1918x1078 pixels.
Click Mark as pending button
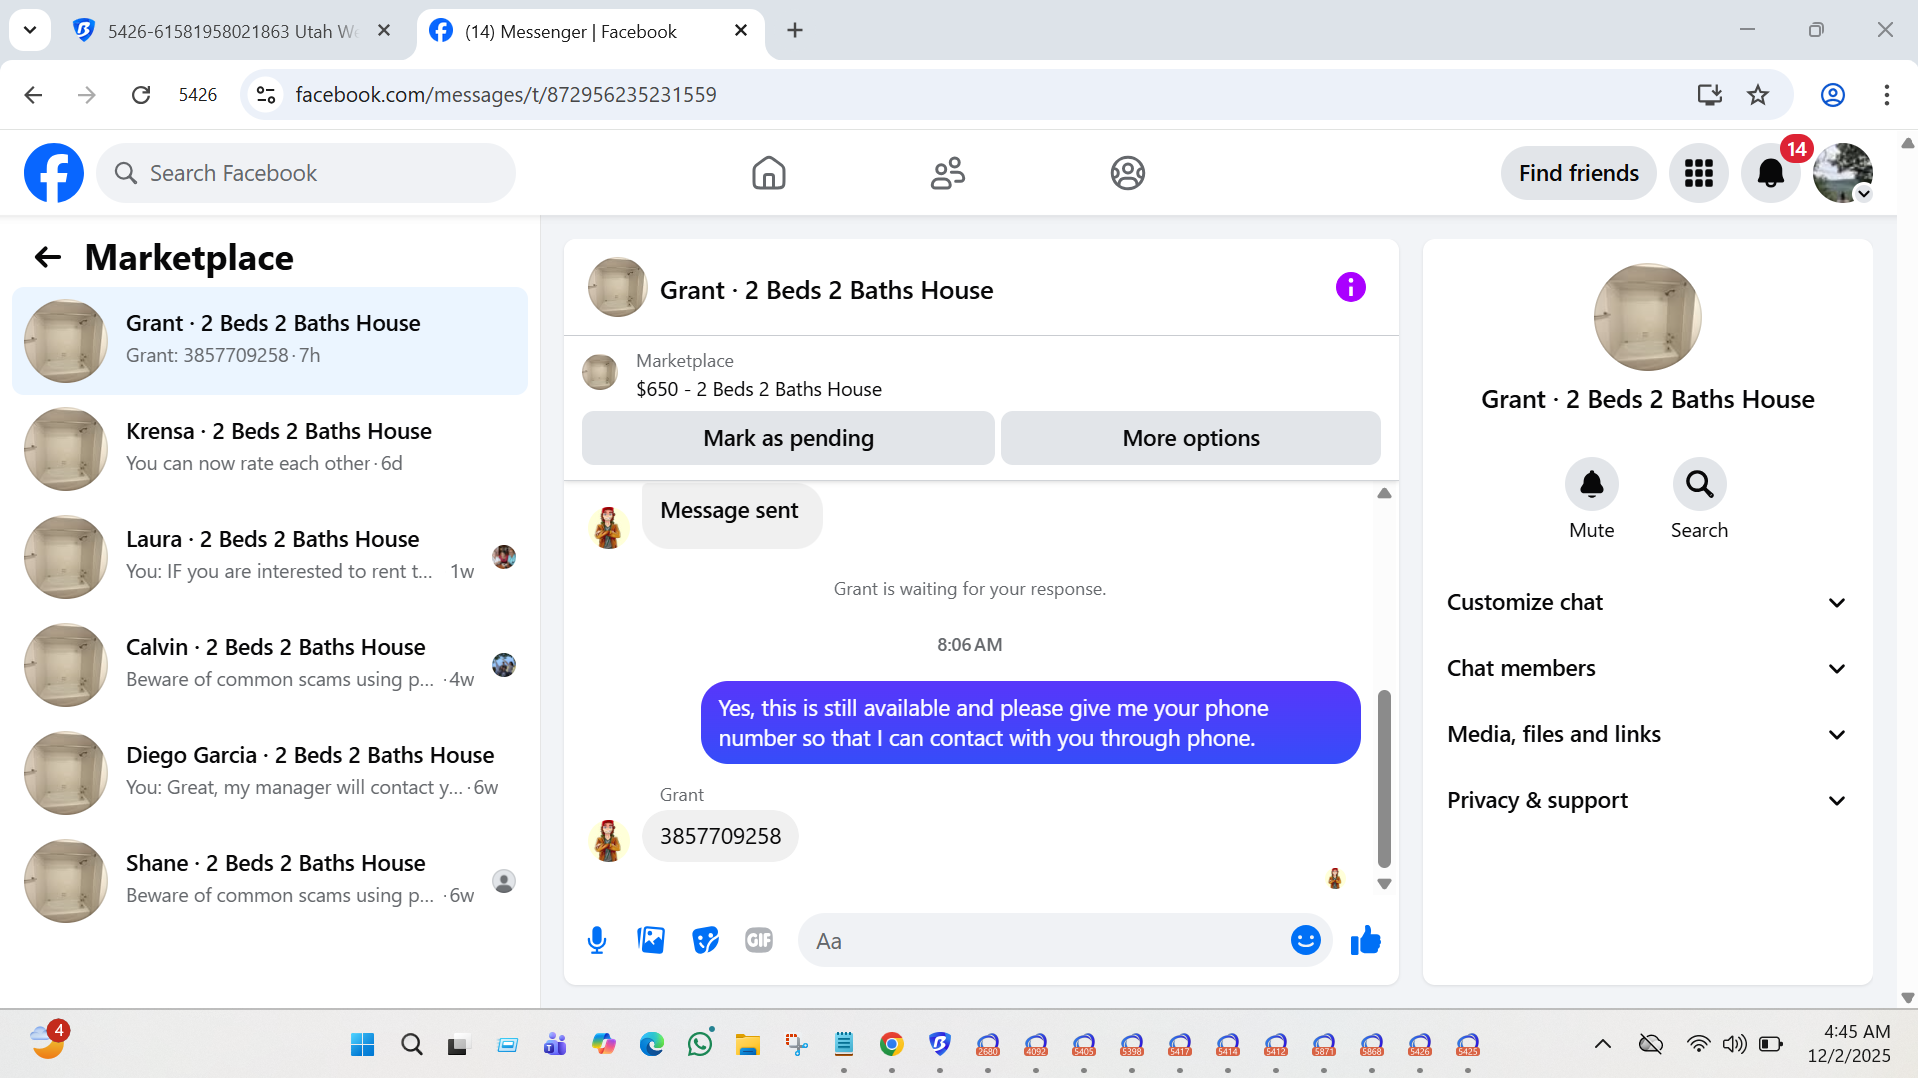point(788,438)
